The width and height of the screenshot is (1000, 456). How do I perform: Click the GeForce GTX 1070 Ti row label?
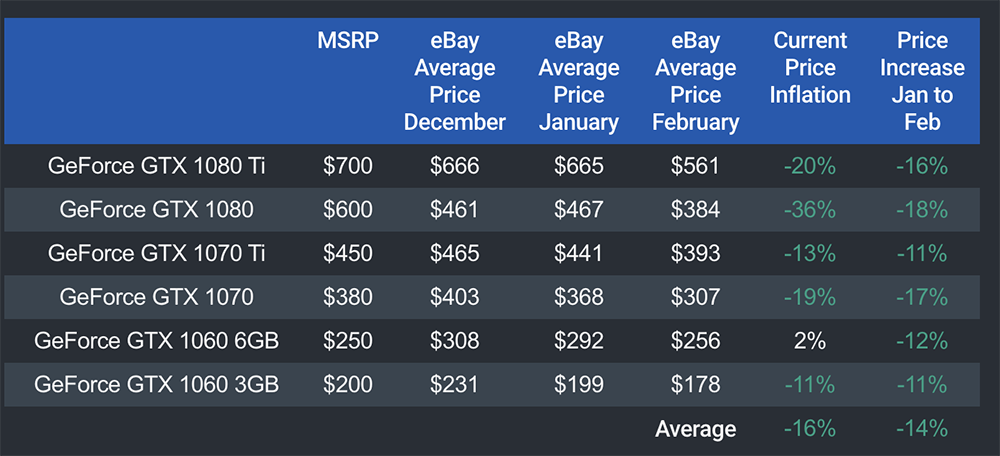(155, 253)
